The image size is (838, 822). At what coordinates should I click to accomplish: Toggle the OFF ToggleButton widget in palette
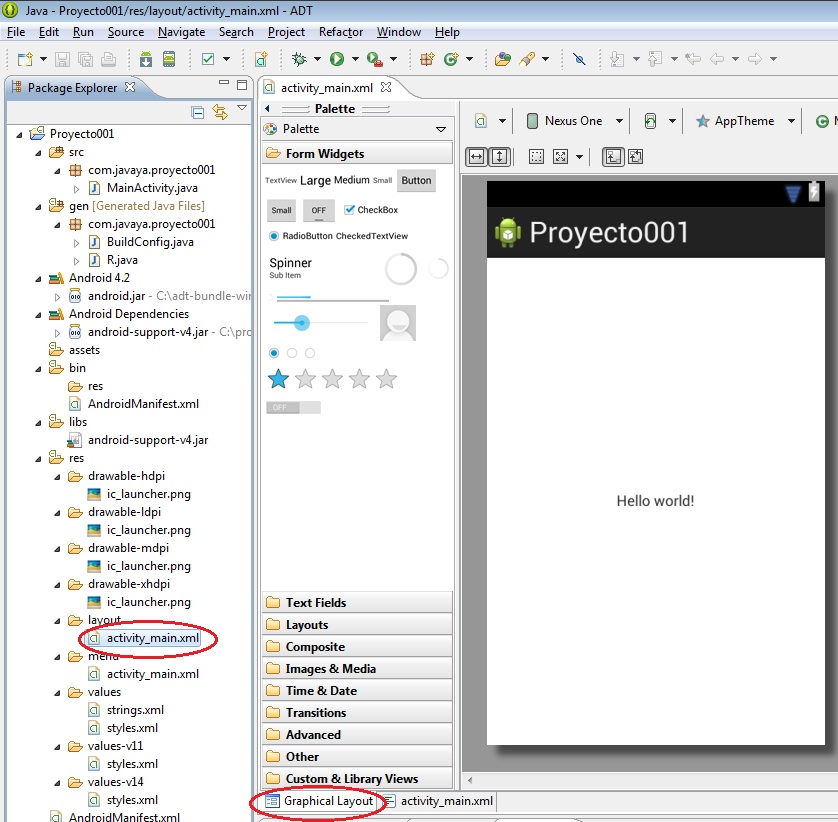point(319,210)
